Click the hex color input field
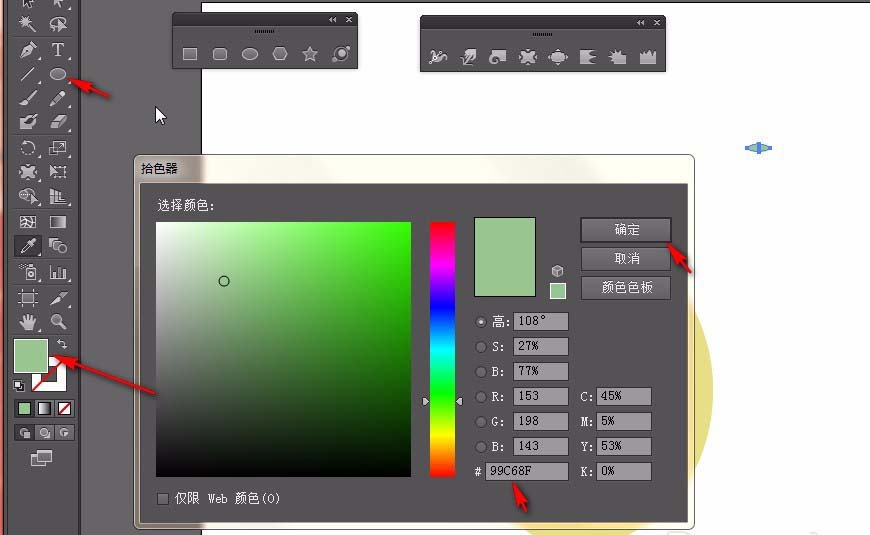Image resolution: width=870 pixels, height=535 pixels. coord(527,471)
